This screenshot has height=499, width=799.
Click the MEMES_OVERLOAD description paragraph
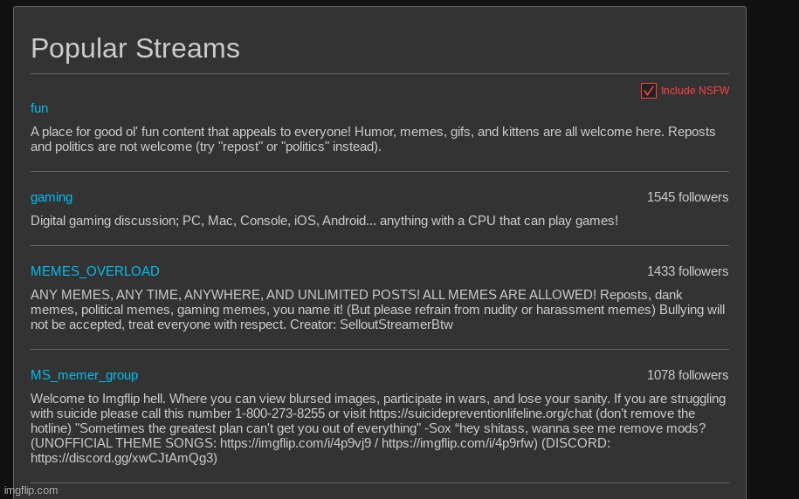[370, 310]
